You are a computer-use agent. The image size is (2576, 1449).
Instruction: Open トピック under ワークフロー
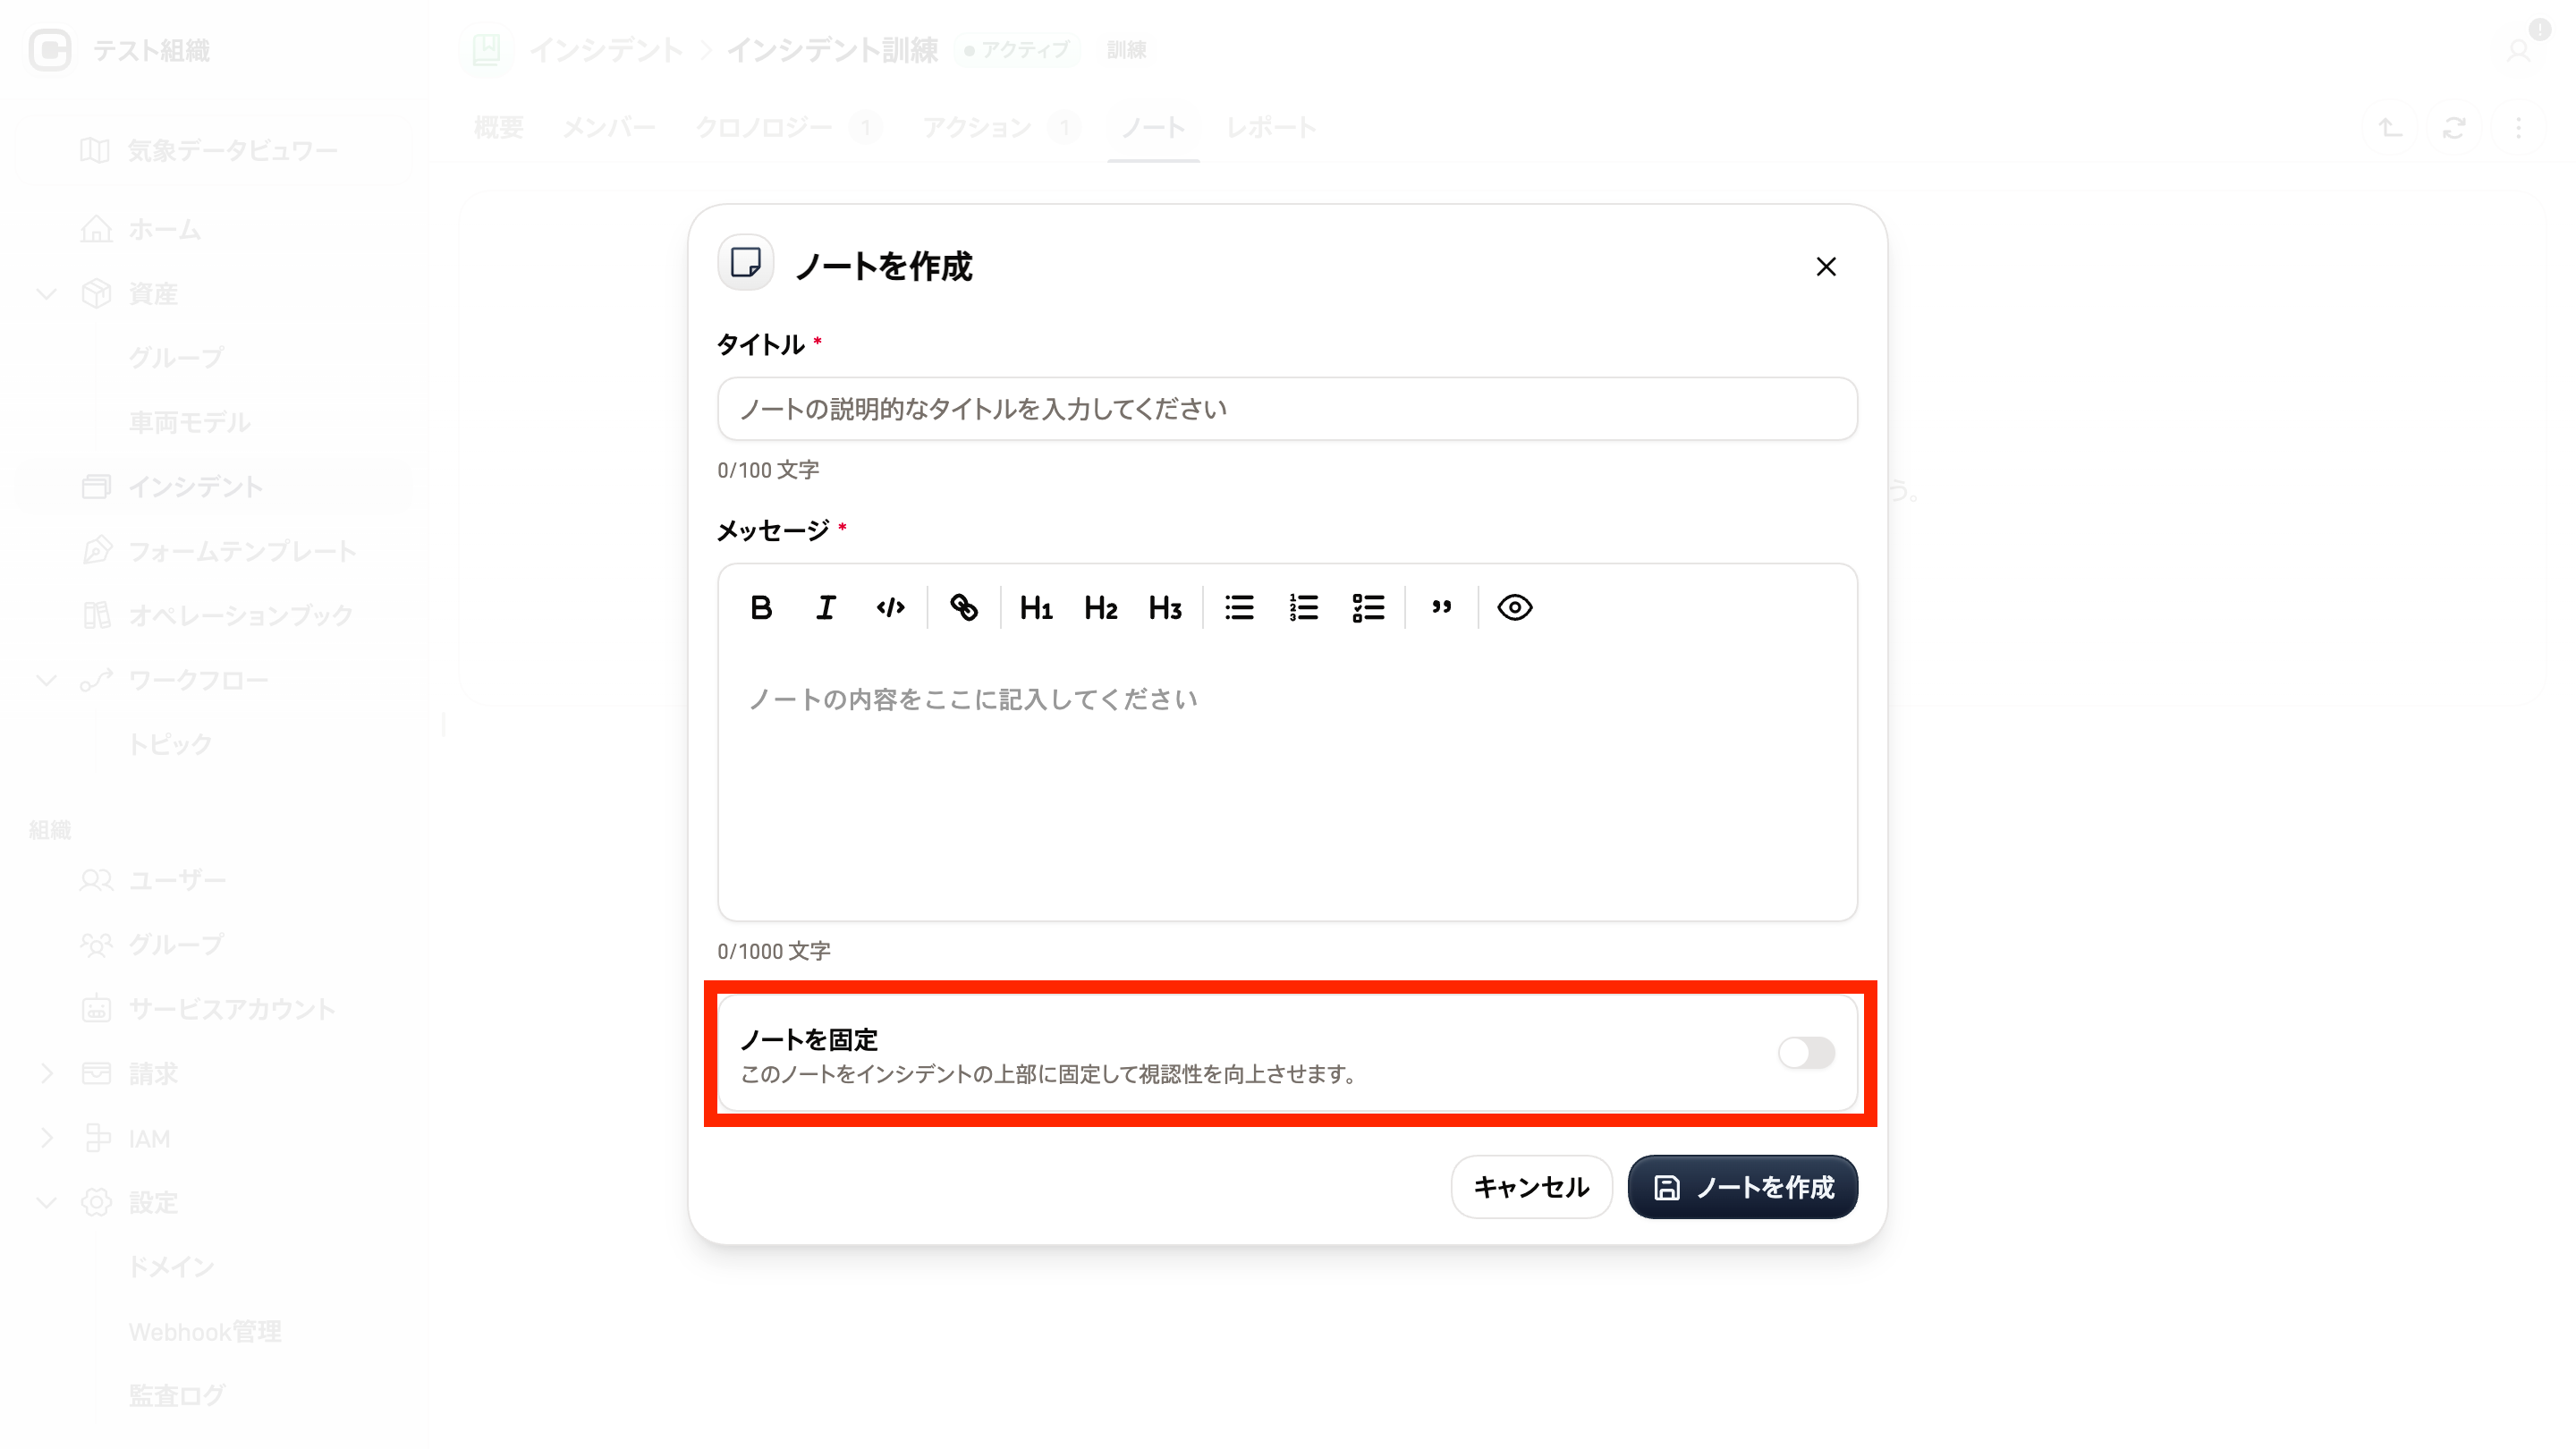click(170, 744)
